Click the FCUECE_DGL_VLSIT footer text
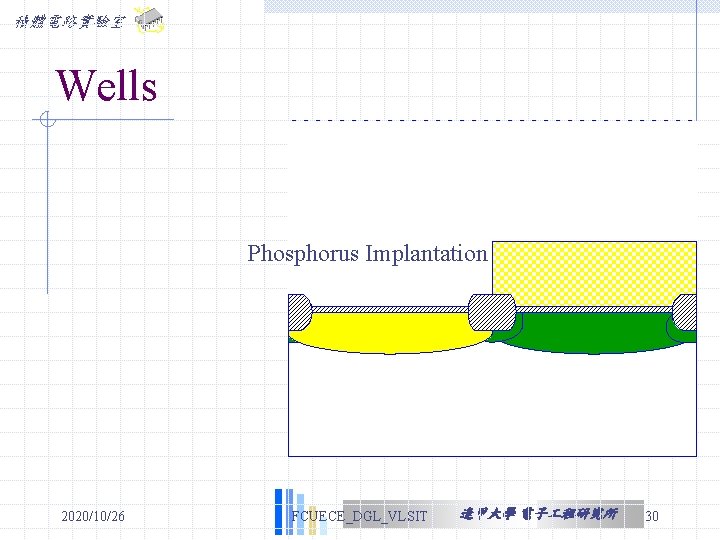 [x=359, y=516]
